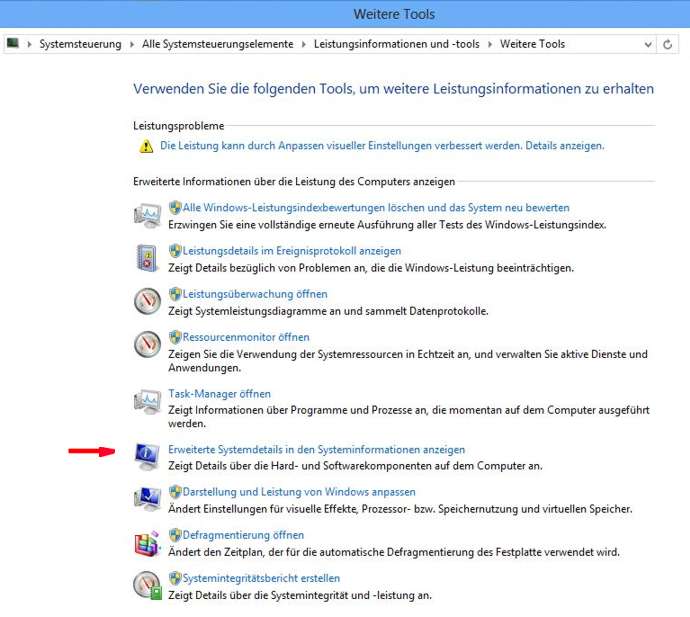Viewport: 690px width, 617px height.
Task: Click description Zeigen Sie die Verwendung der Systemressourcen
Action: (x=408, y=361)
